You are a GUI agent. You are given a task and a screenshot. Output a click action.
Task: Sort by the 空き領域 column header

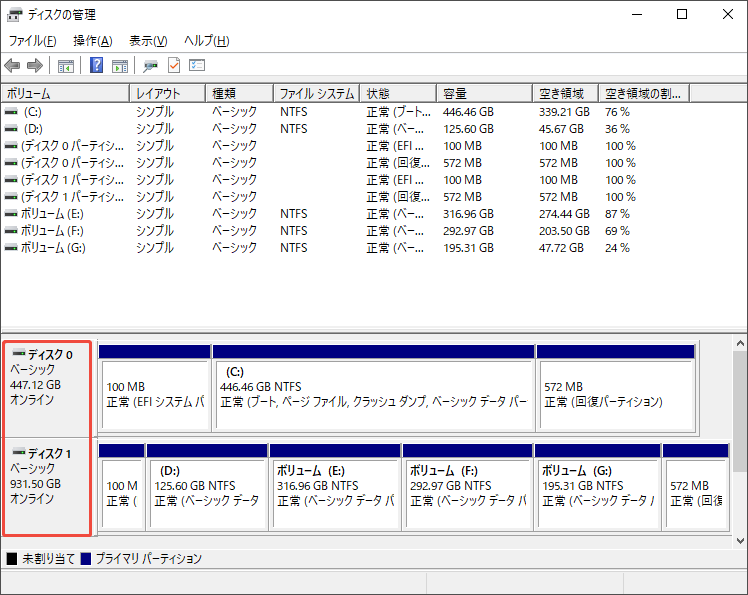[x=566, y=94]
